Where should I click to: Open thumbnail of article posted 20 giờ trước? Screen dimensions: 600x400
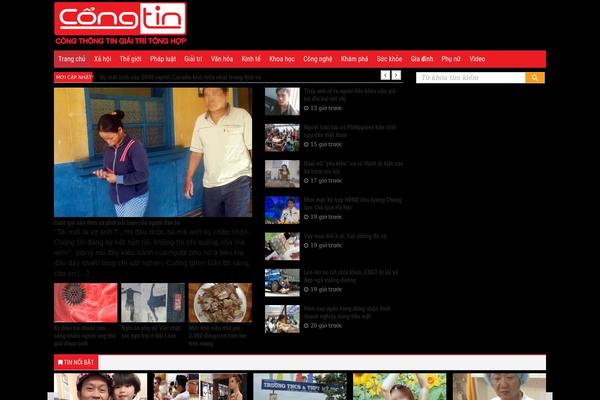click(x=282, y=319)
